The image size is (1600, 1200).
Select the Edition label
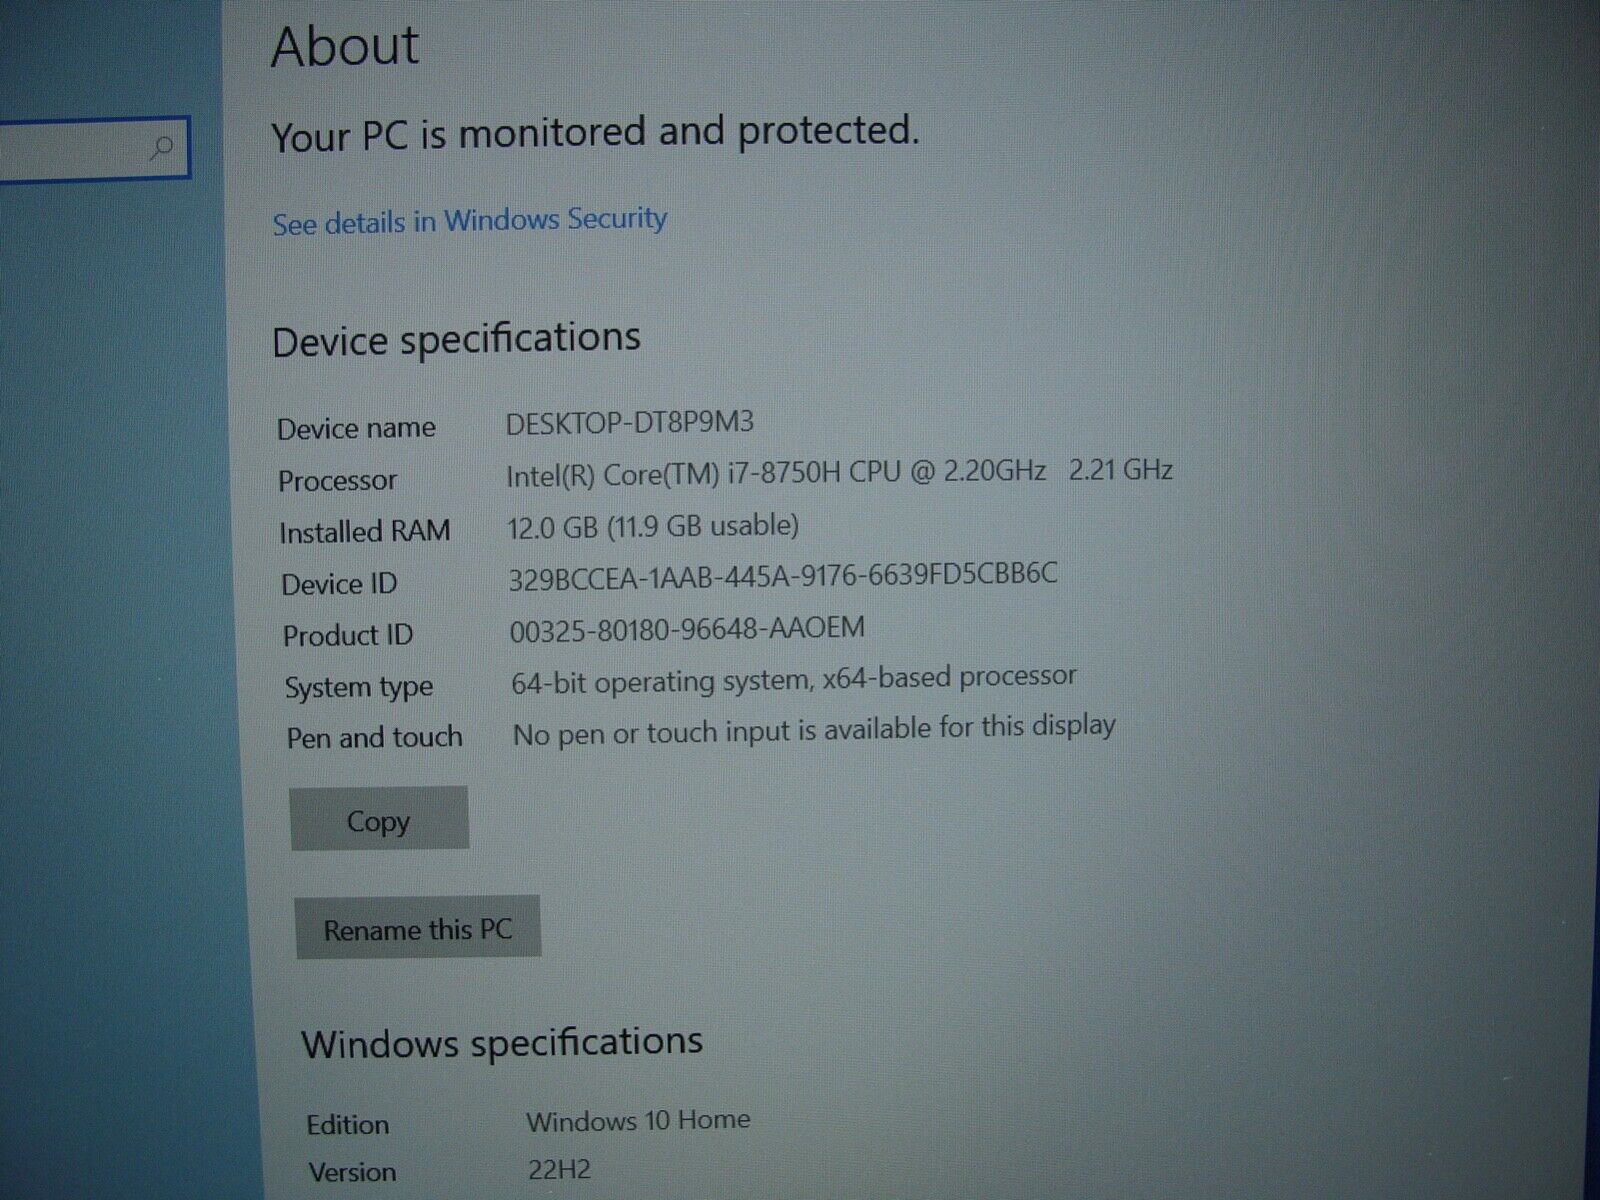pos(348,1125)
